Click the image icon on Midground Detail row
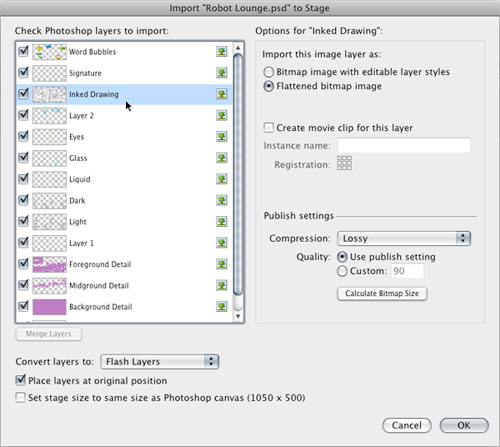This screenshot has width=500, height=447. 222,286
